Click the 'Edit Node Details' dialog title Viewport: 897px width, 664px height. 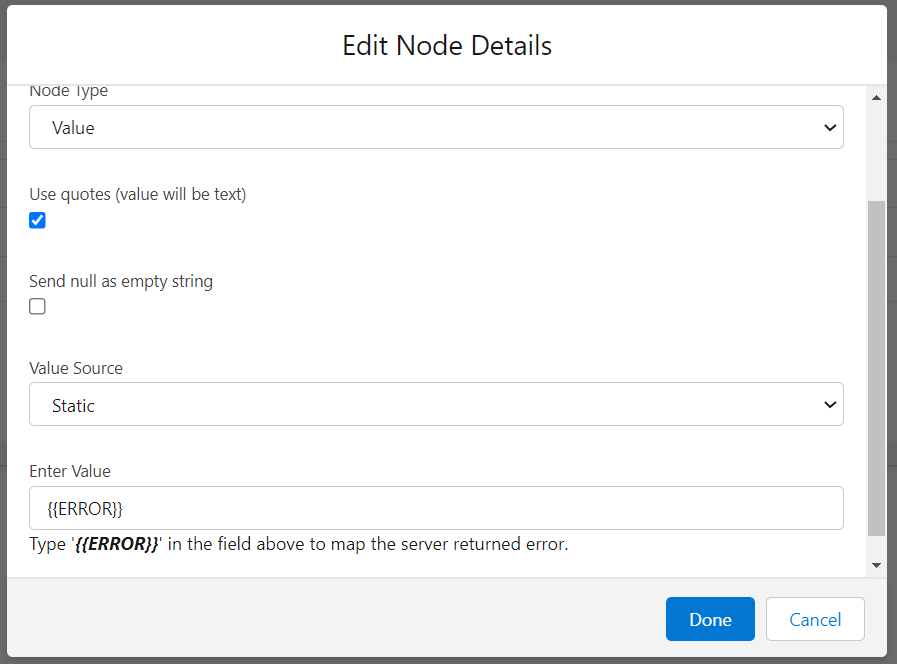coord(446,45)
